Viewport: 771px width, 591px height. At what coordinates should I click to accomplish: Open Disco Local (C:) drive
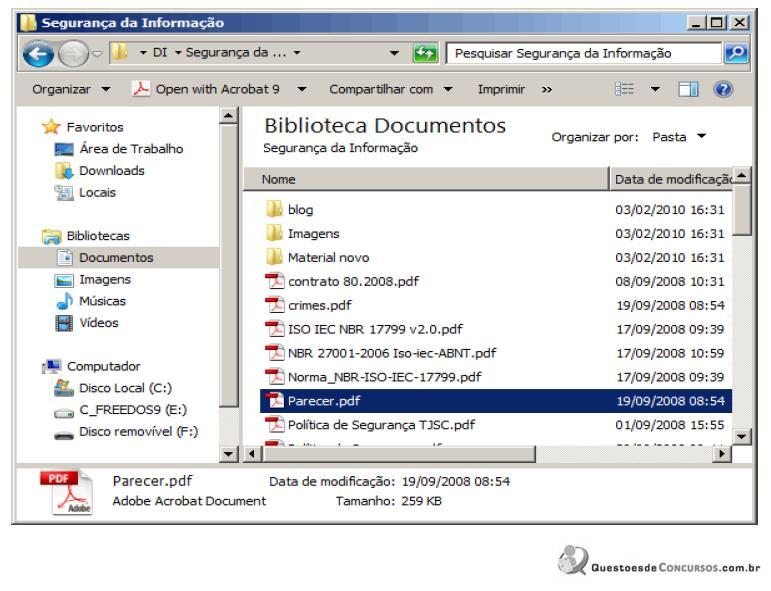[125, 388]
